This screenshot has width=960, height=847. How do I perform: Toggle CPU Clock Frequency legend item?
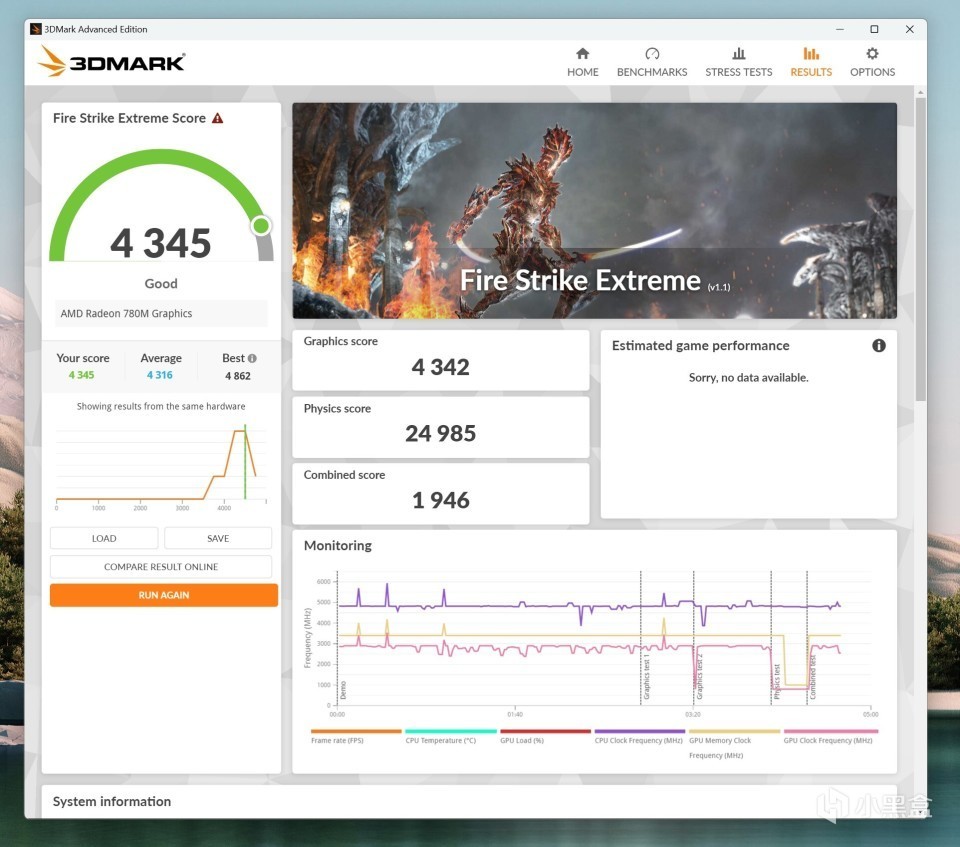pos(639,736)
